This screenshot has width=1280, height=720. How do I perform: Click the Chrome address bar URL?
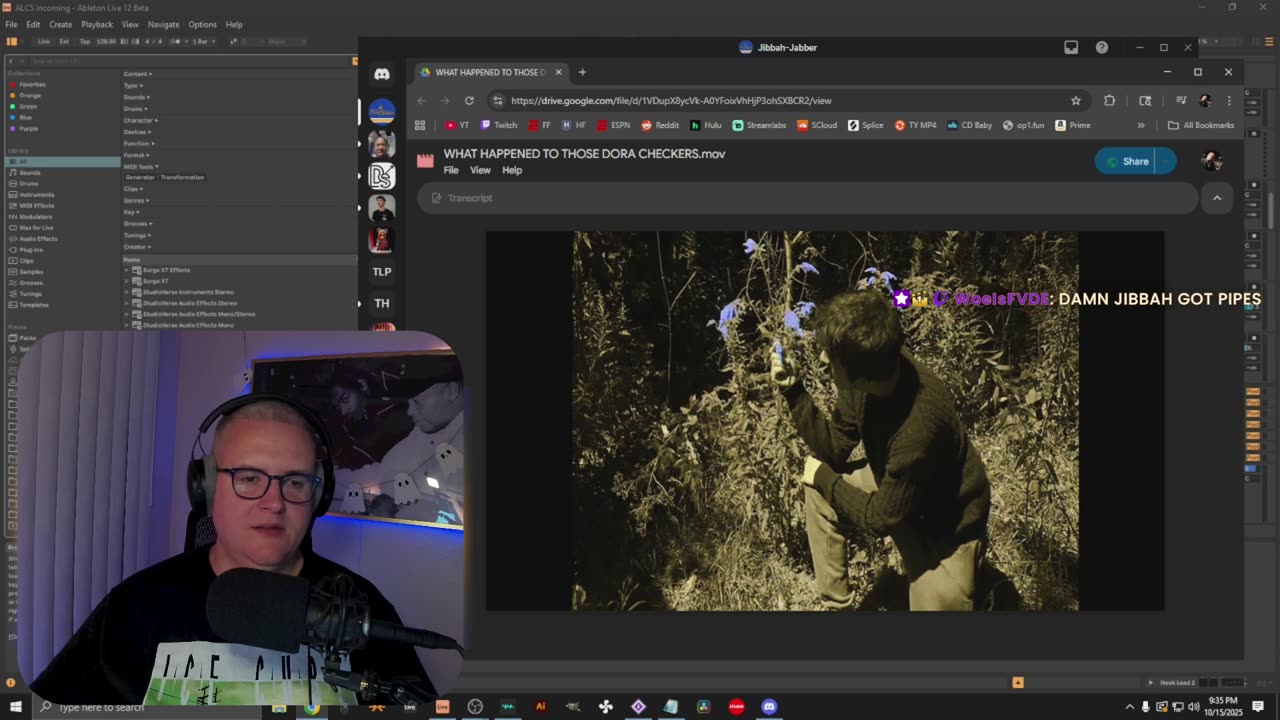pos(671,100)
